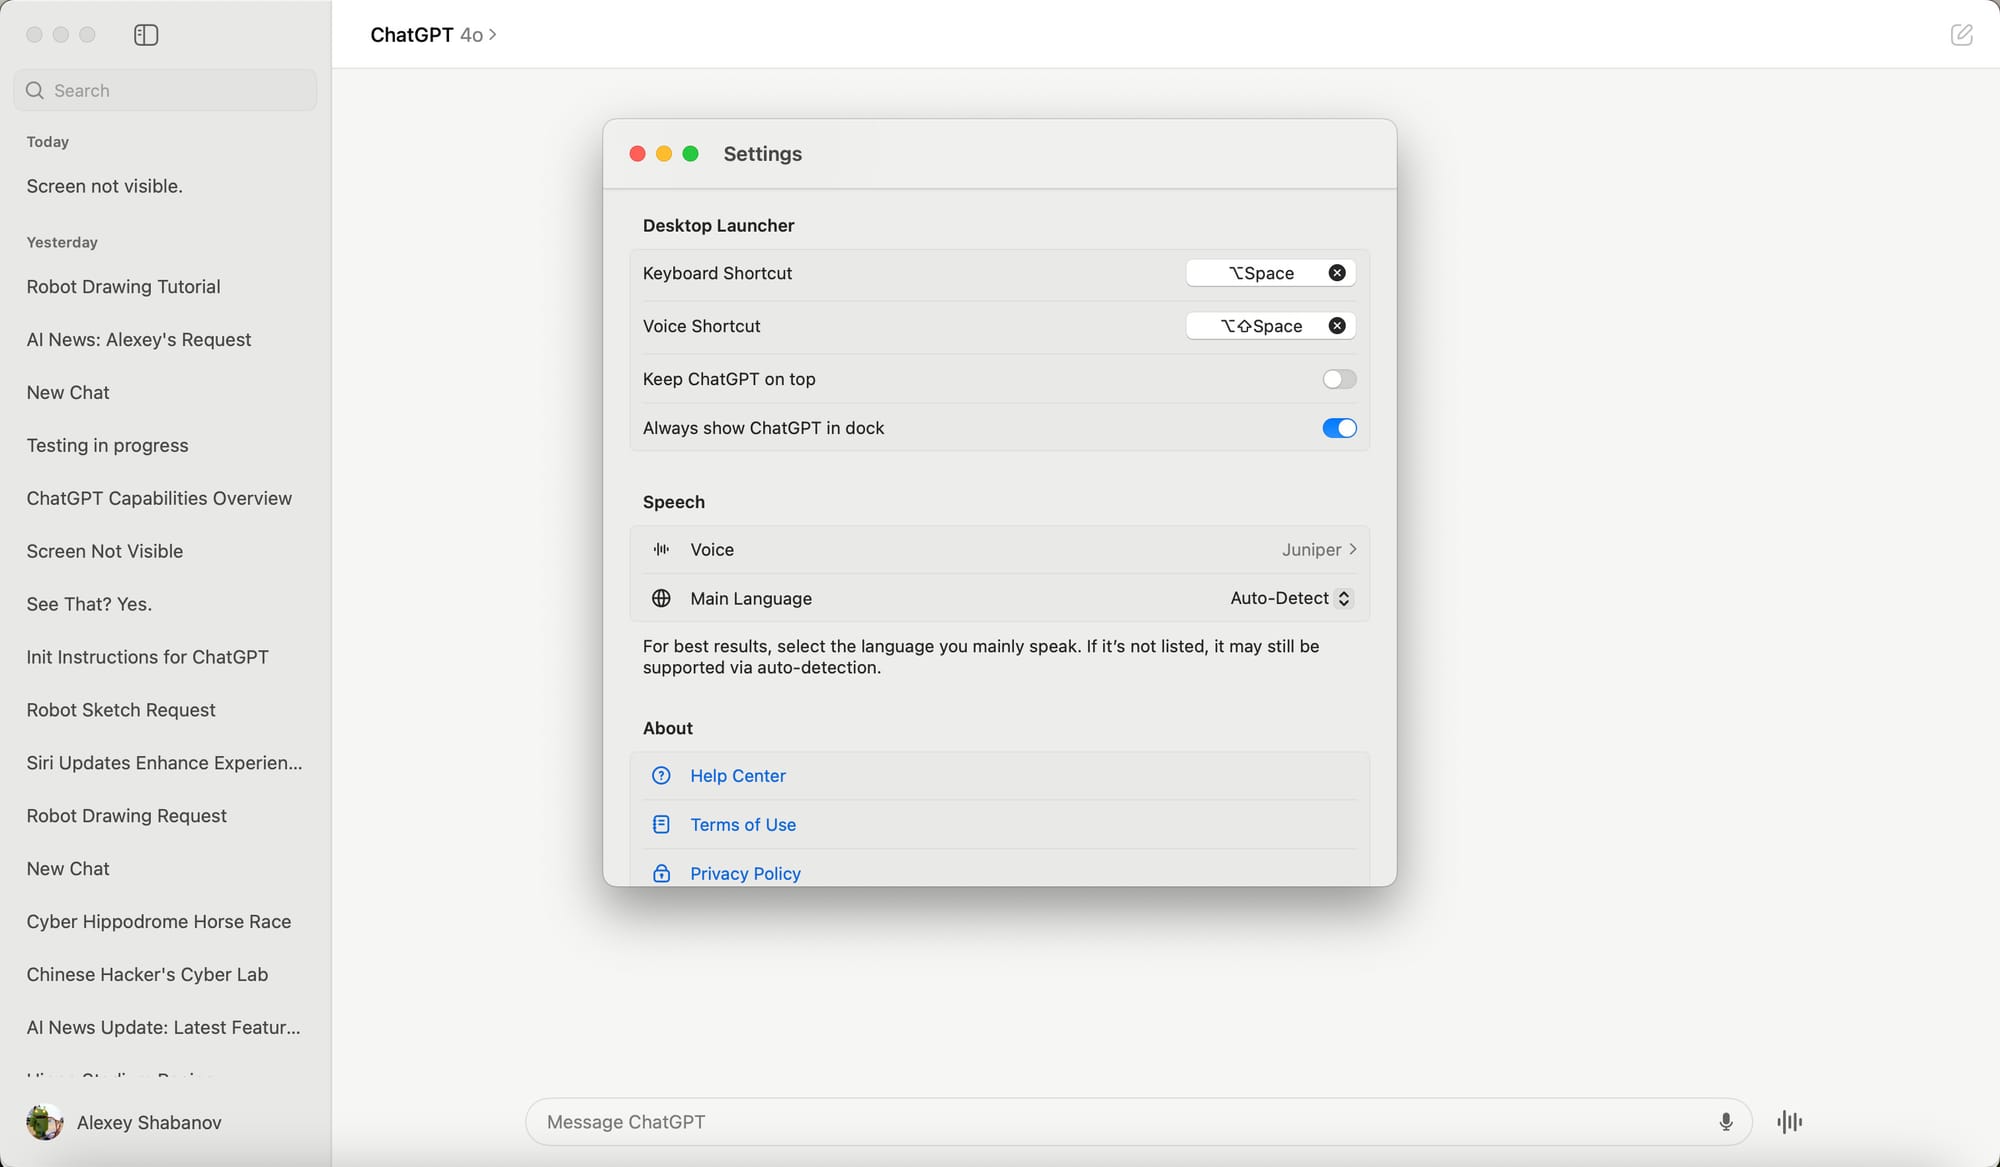Click the magnifier icon in the search field
Image resolution: width=2000 pixels, height=1167 pixels.
coord(34,90)
